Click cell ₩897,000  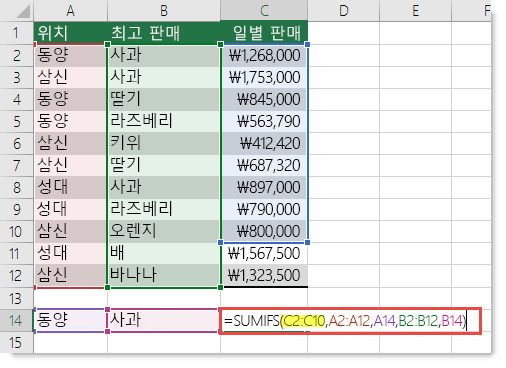pos(264,187)
